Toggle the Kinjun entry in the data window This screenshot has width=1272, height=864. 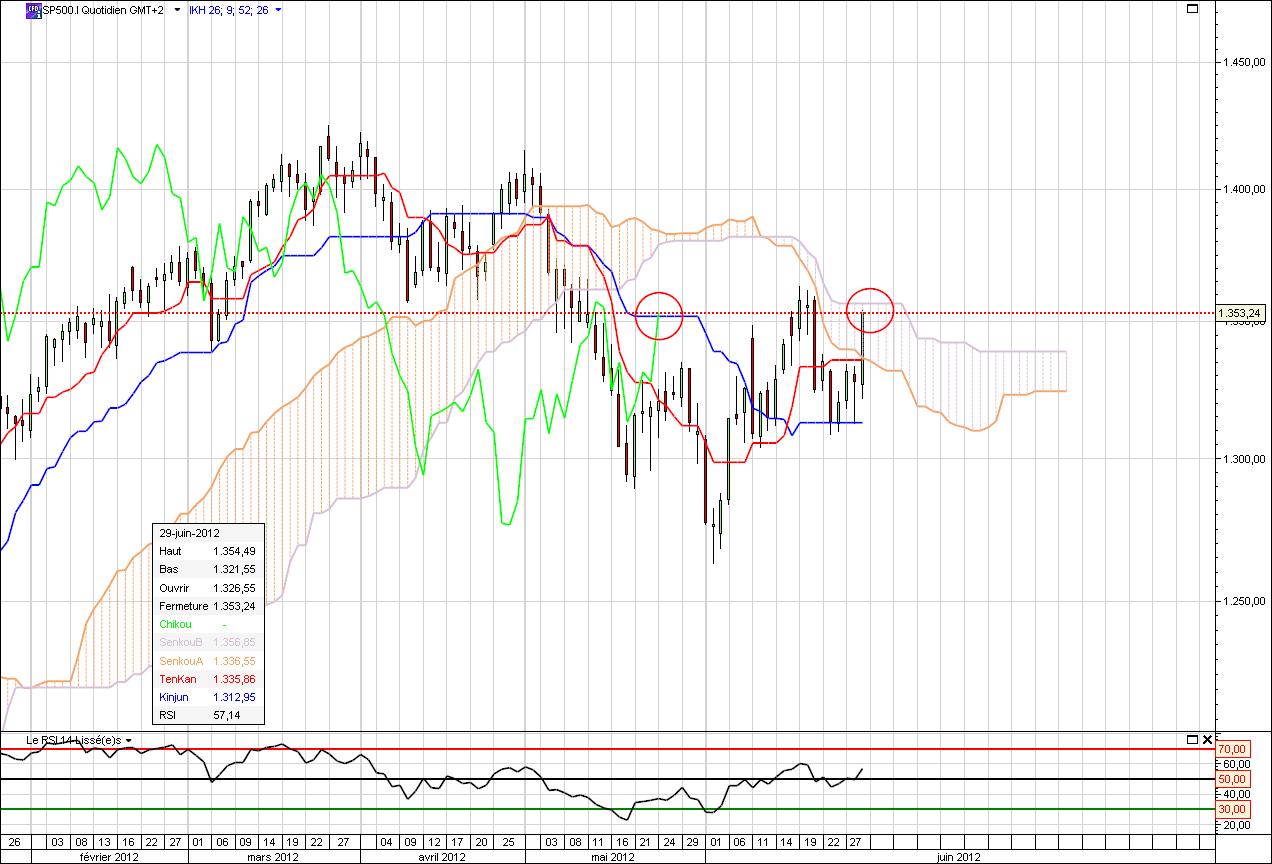pos(176,697)
